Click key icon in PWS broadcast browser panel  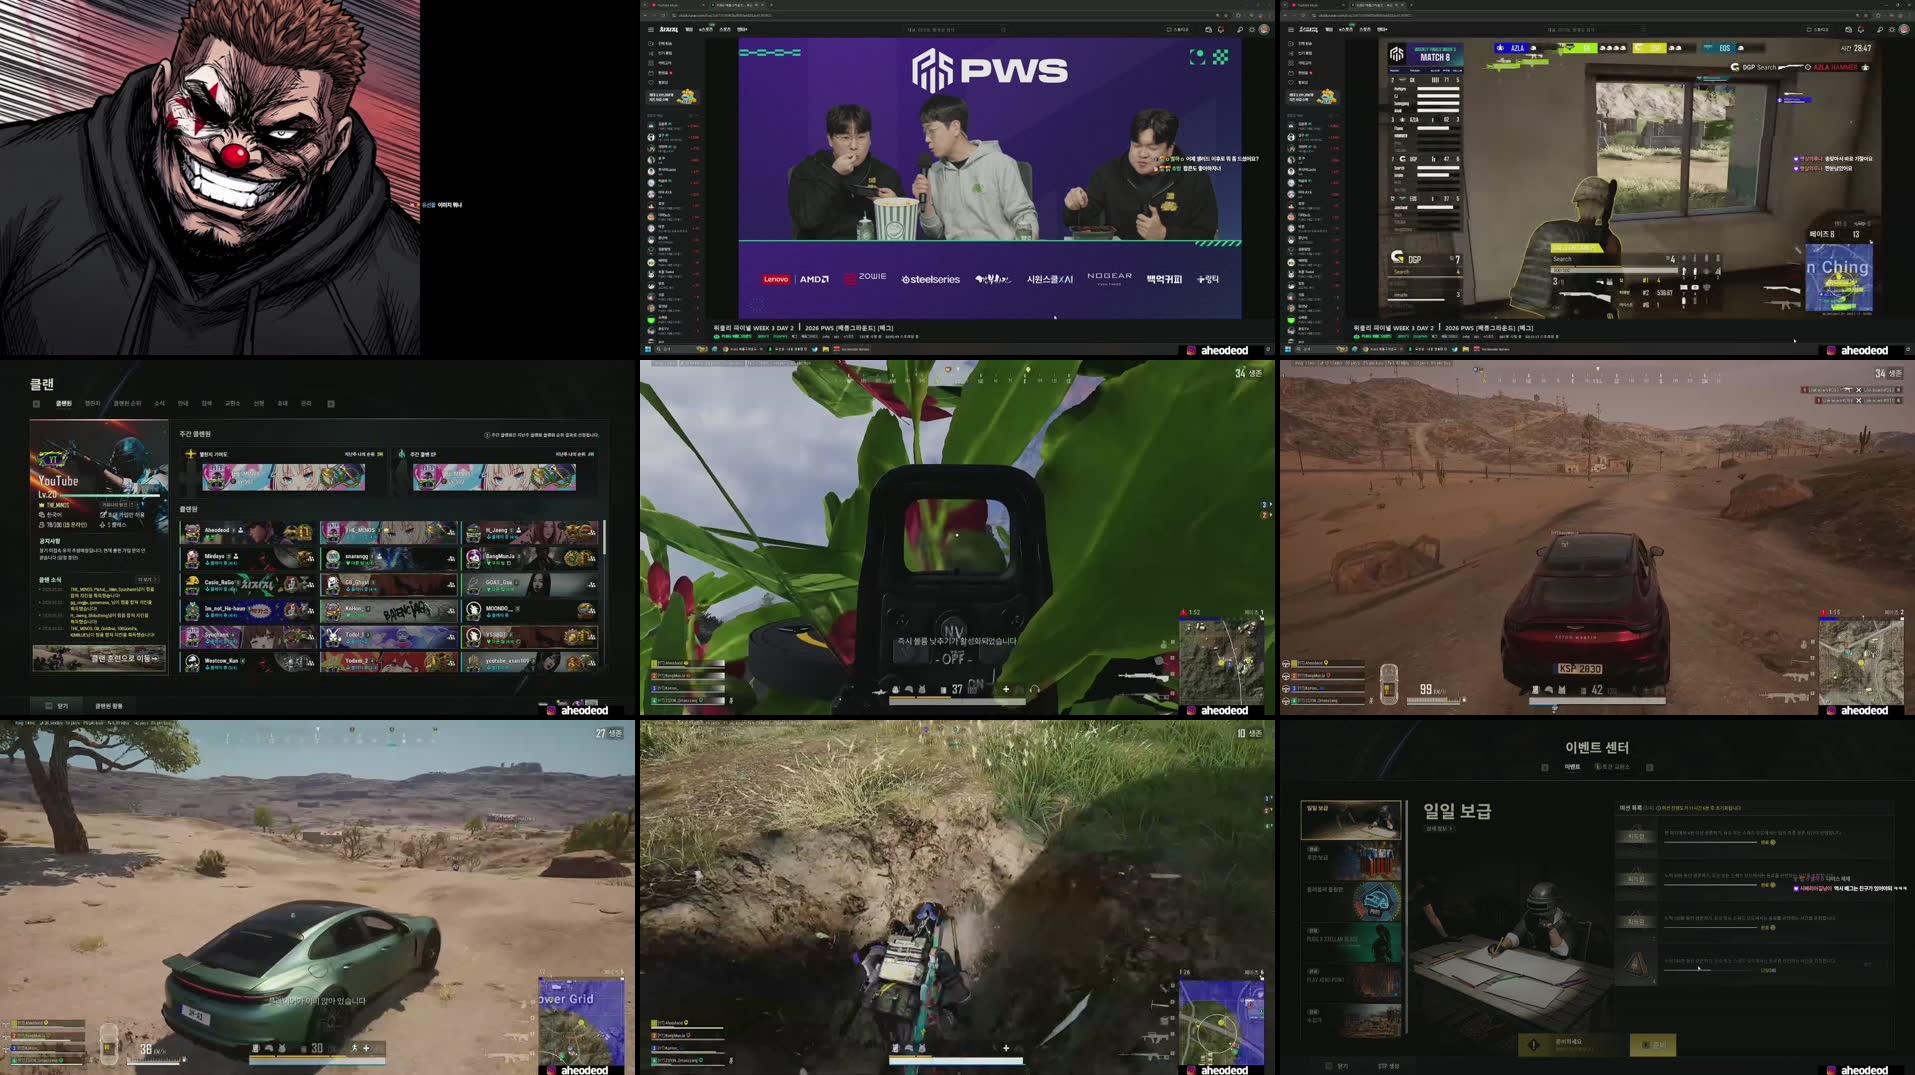click(1239, 30)
